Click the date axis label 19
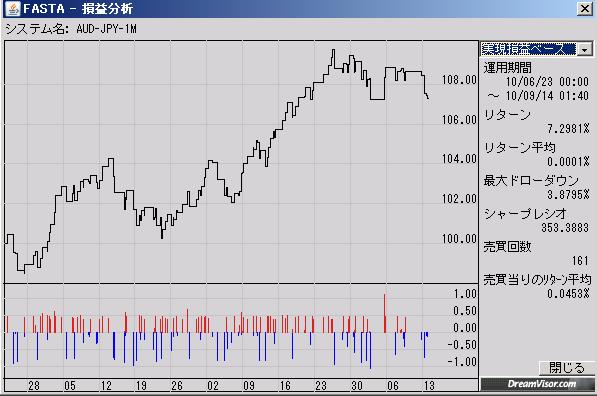597x396 pixels. click(141, 386)
